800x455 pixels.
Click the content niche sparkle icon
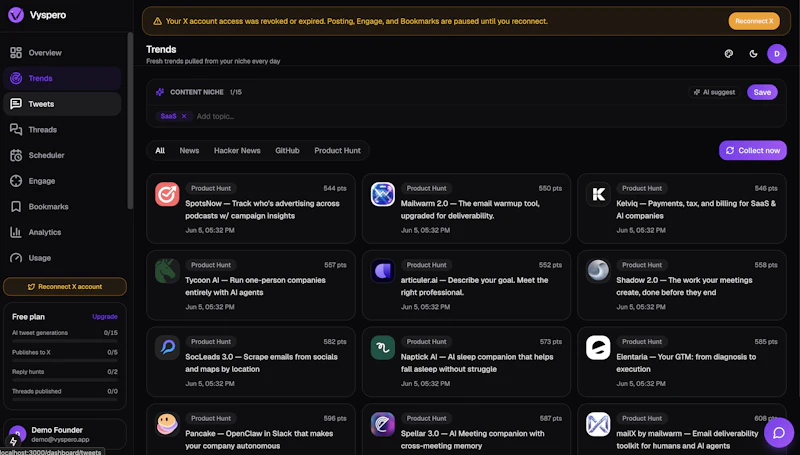160,92
